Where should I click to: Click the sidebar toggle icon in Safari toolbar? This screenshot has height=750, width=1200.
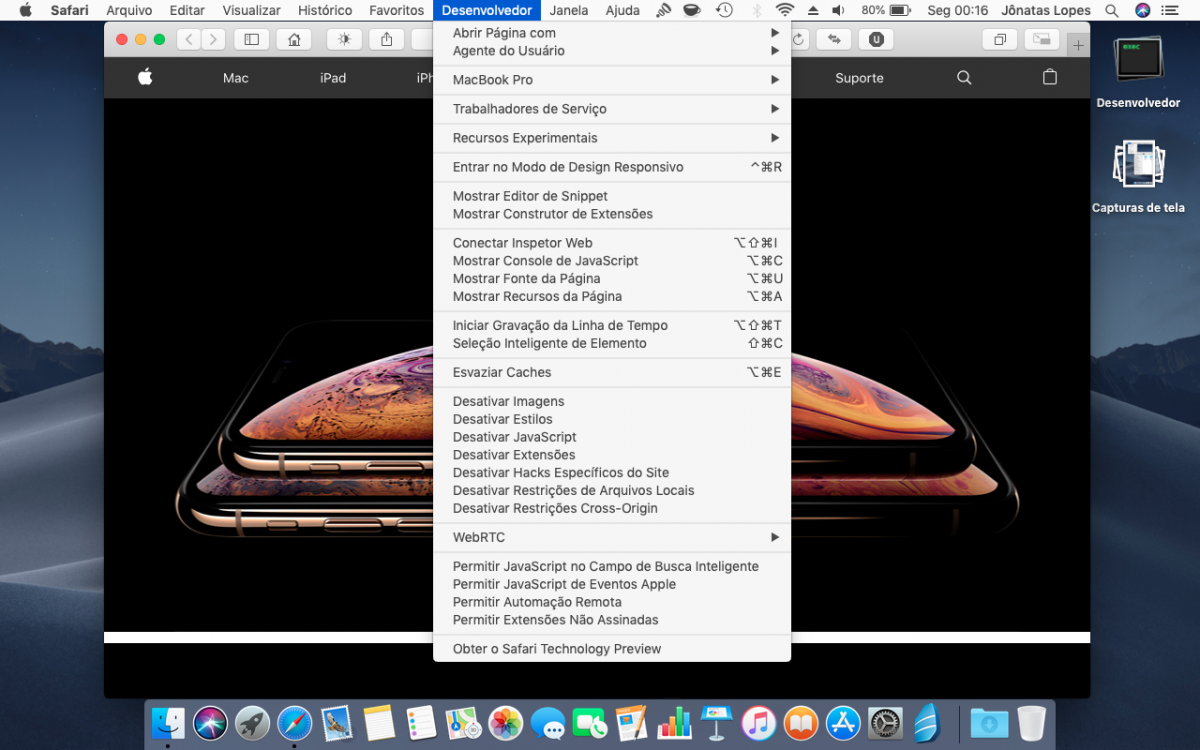(251, 40)
